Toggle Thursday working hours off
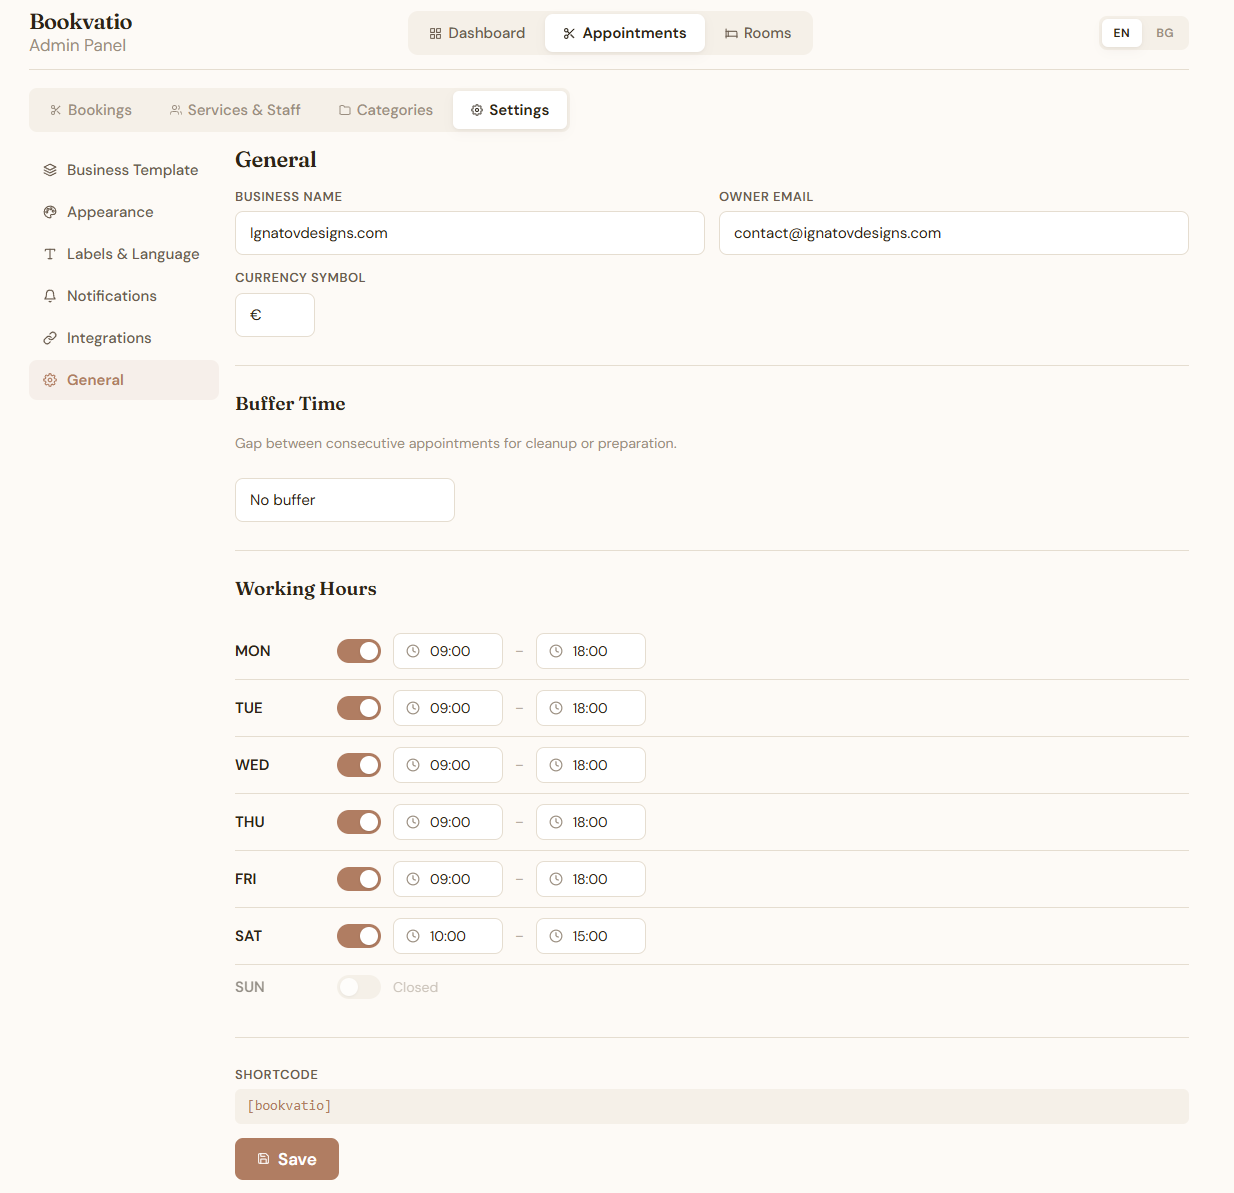1234x1193 pixels. (x=359, y=822)
